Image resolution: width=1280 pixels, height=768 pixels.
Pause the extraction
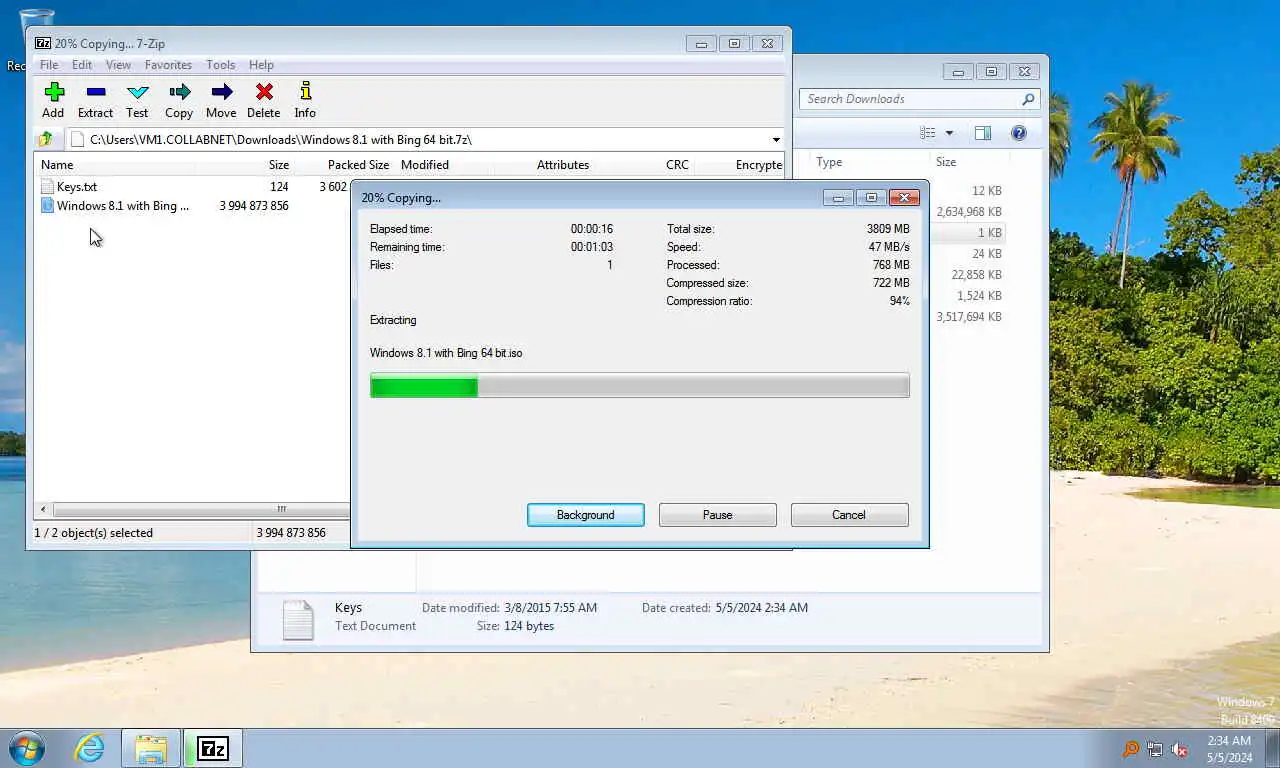click(718, 515)
